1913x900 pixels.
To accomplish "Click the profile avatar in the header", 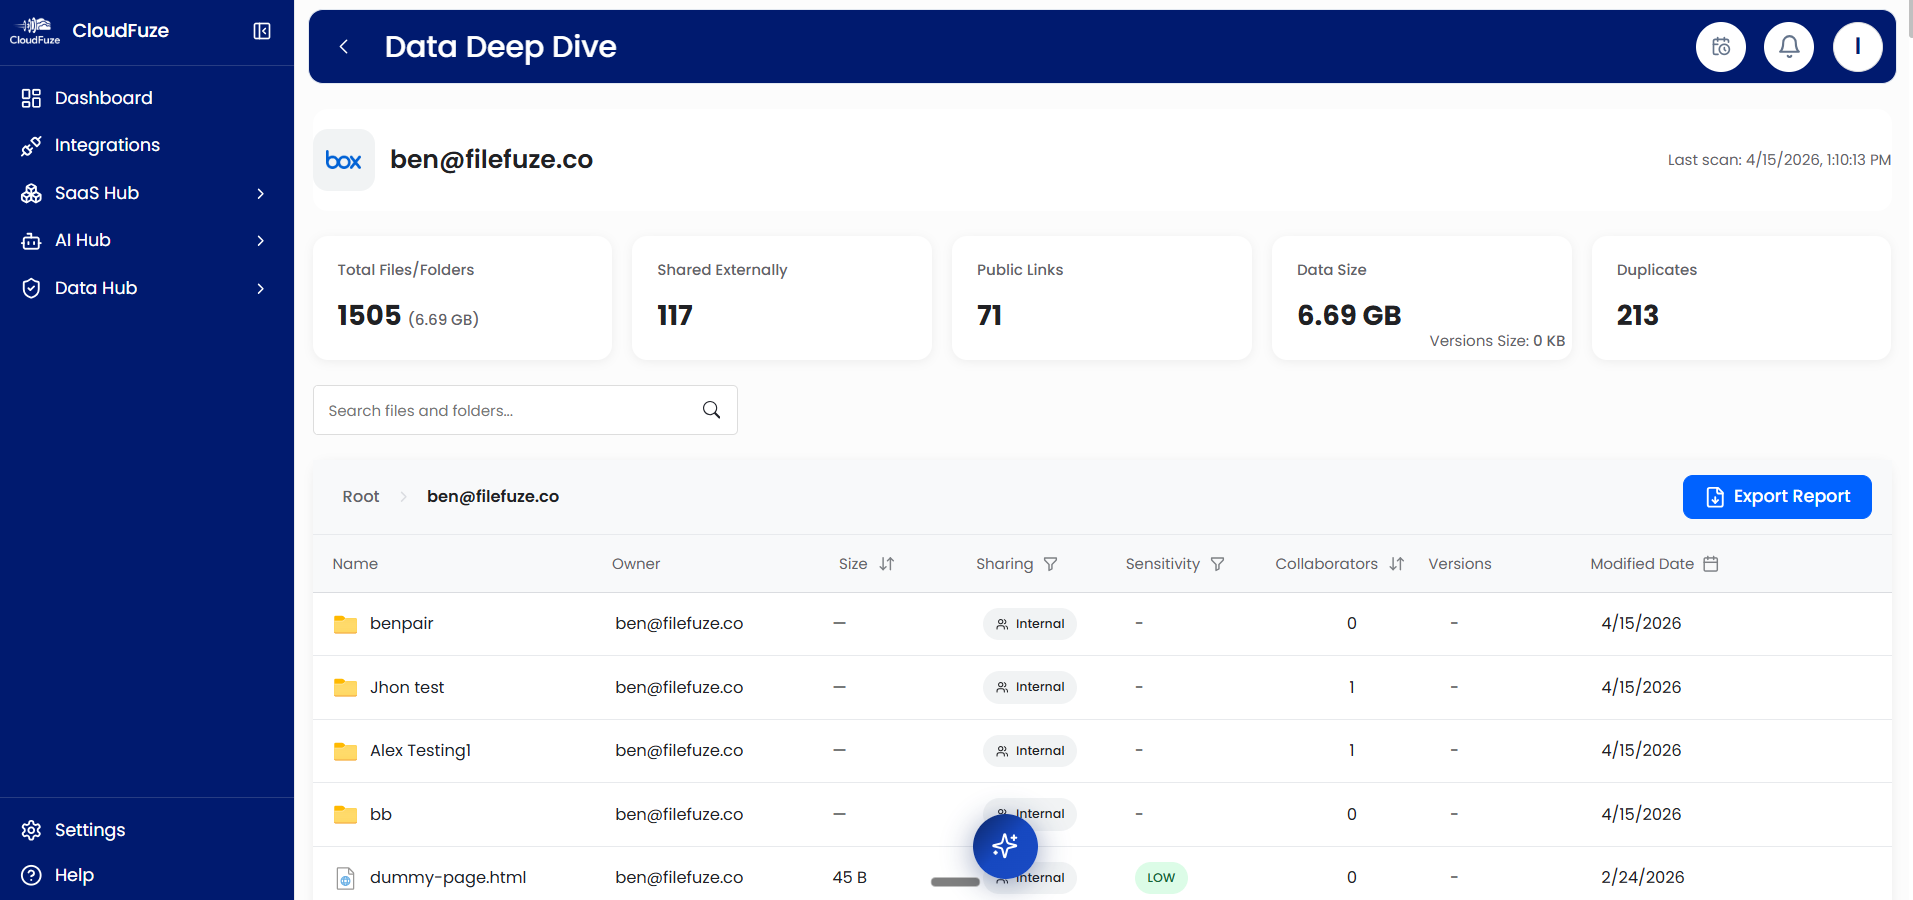I will click(x=1858, y=46).
